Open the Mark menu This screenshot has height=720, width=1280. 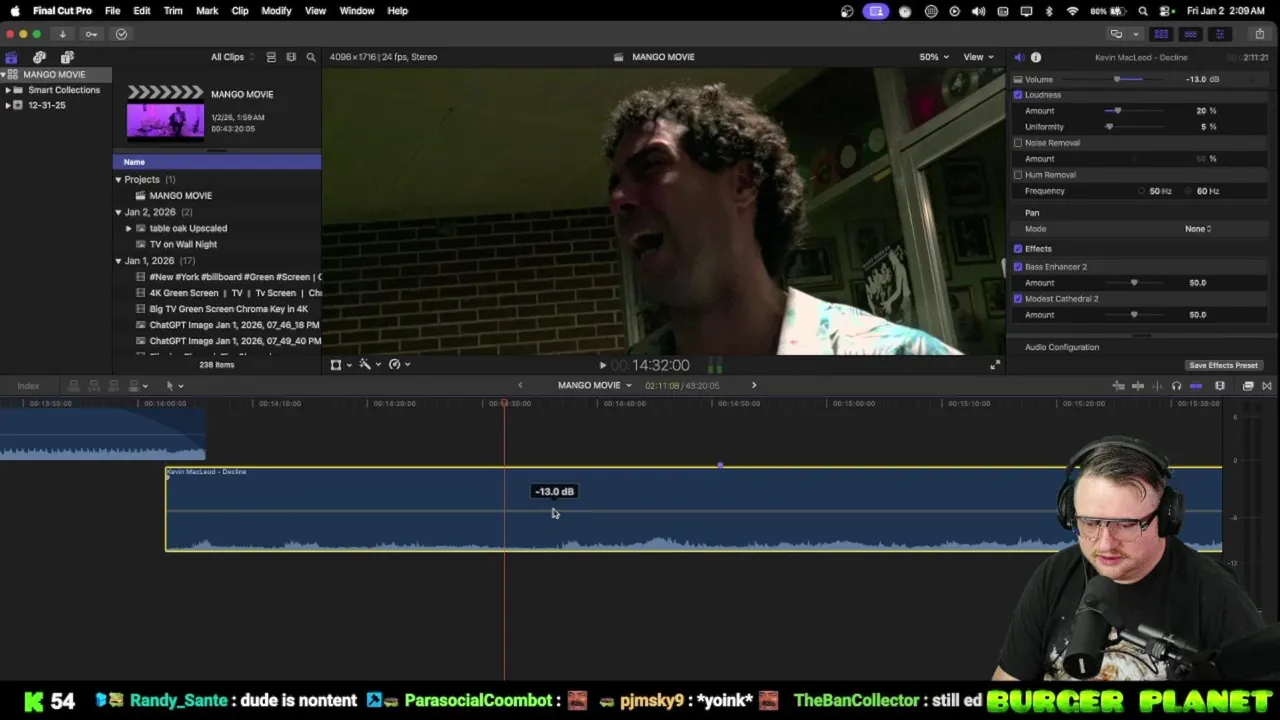207,11
